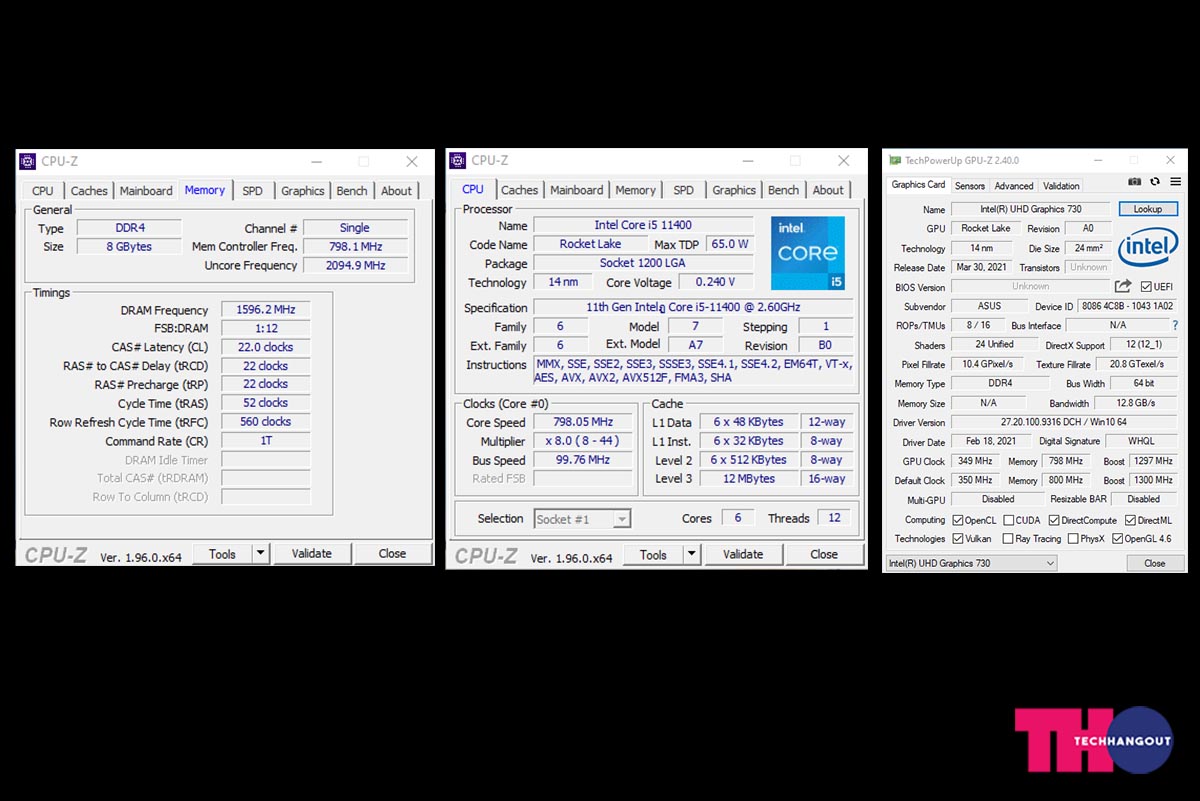The image size is (1200, 801).
Task: Click Close in the Memory timings window
Action: point(392,553)
